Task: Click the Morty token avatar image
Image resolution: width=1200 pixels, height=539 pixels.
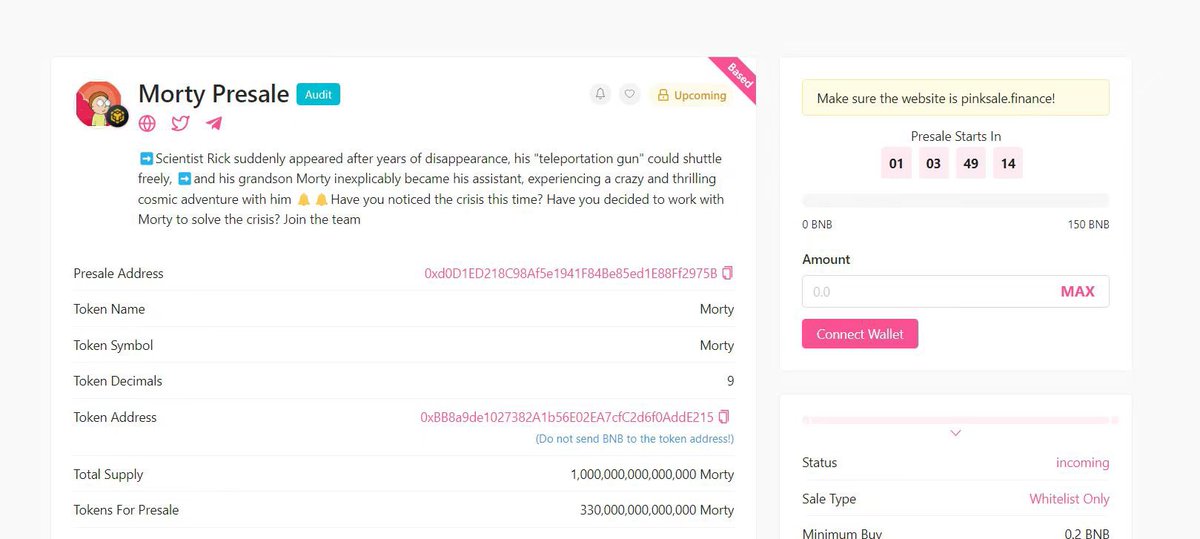Action: click(x=100, y=103)
